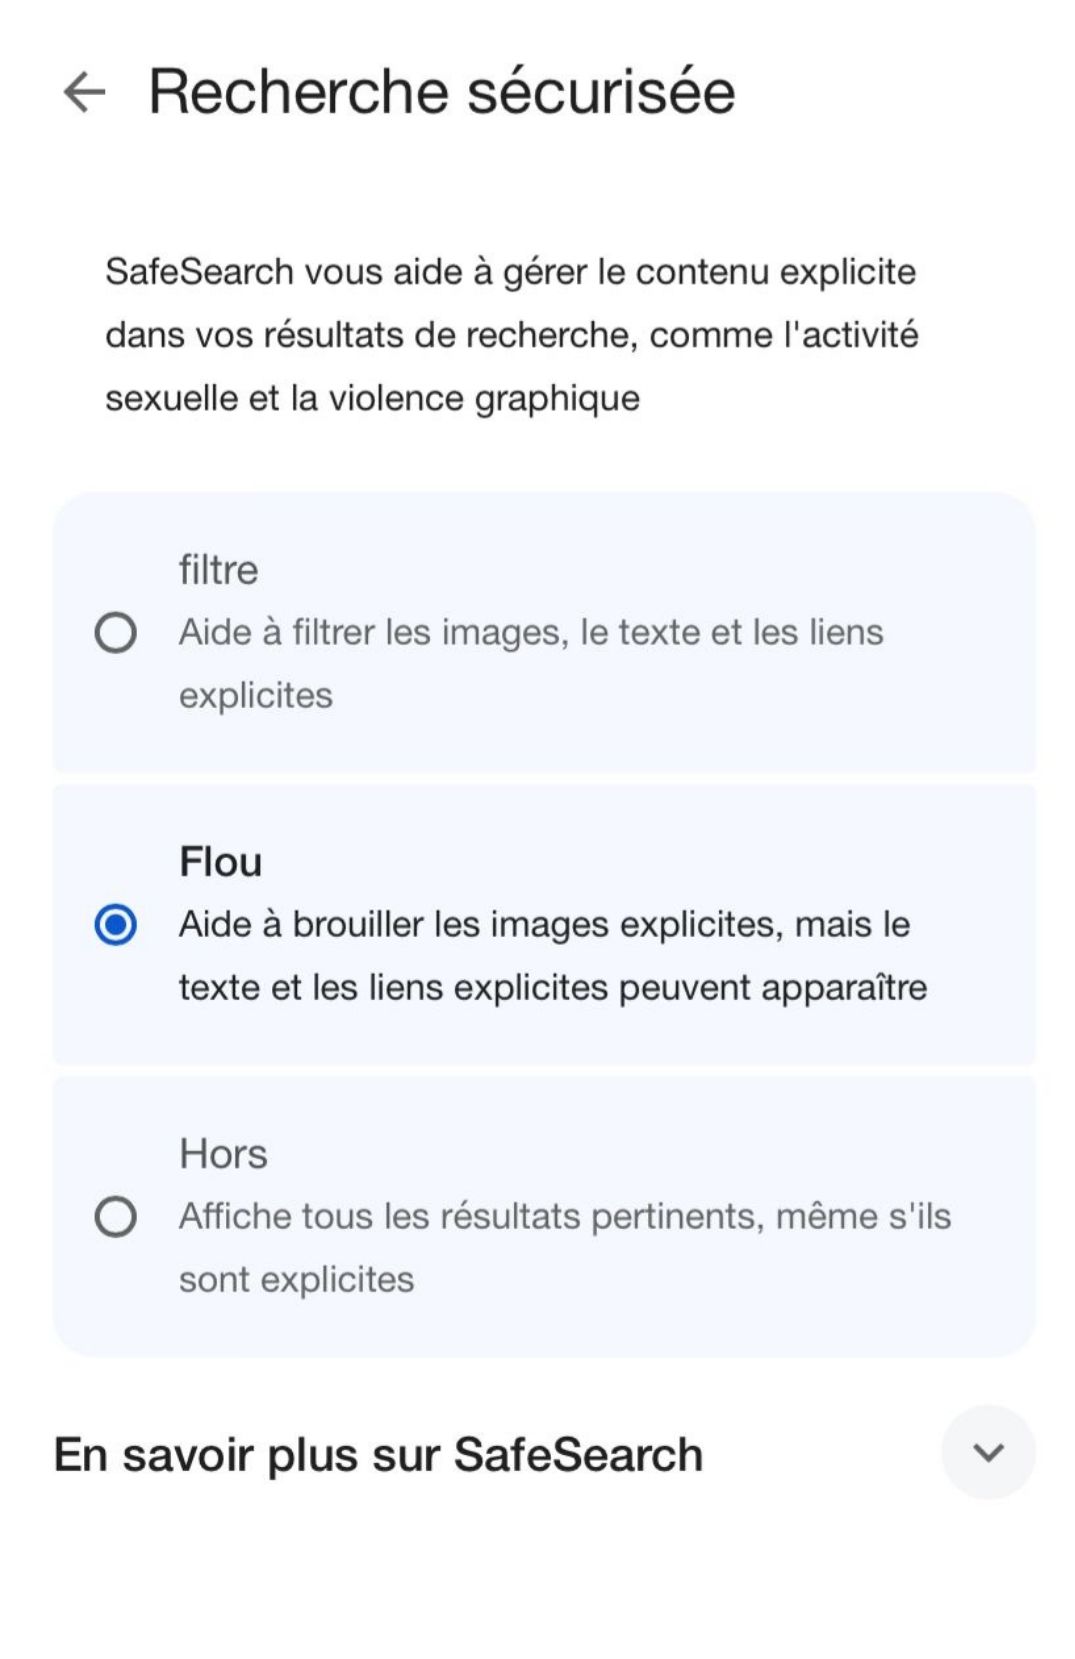Click the 'Flou' heading label
Viewport: 1075px width, 1659px height.
tap(221, 862)
